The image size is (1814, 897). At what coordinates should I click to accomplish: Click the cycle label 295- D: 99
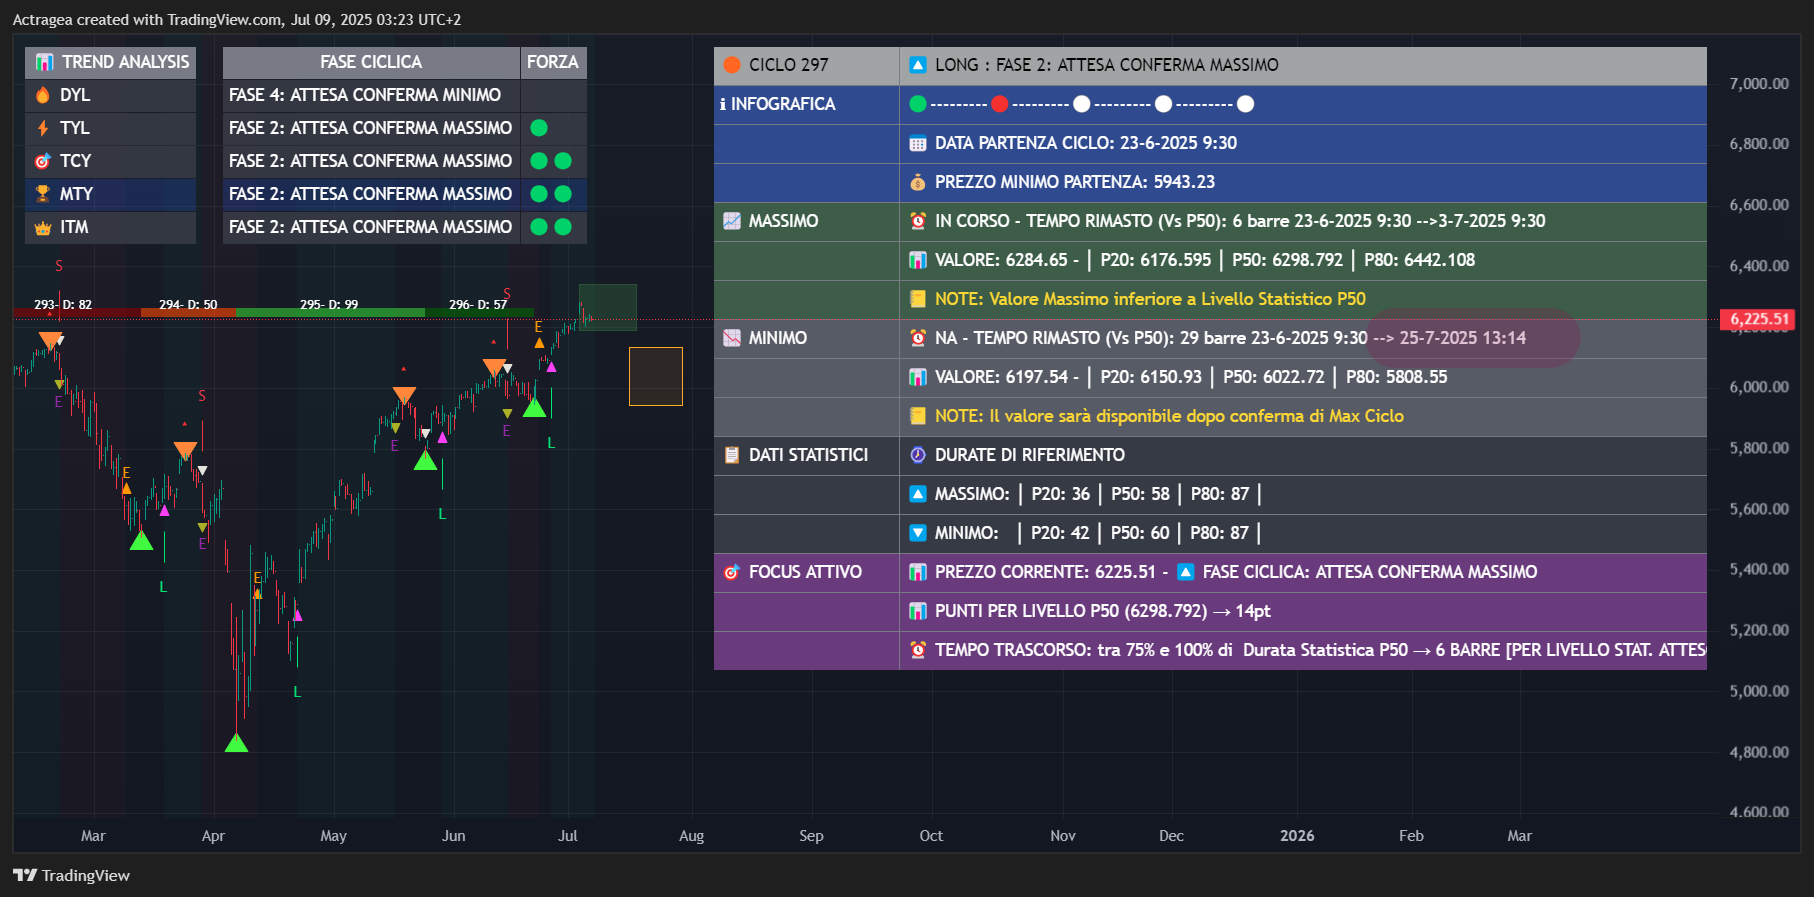[x=329, y=304]
